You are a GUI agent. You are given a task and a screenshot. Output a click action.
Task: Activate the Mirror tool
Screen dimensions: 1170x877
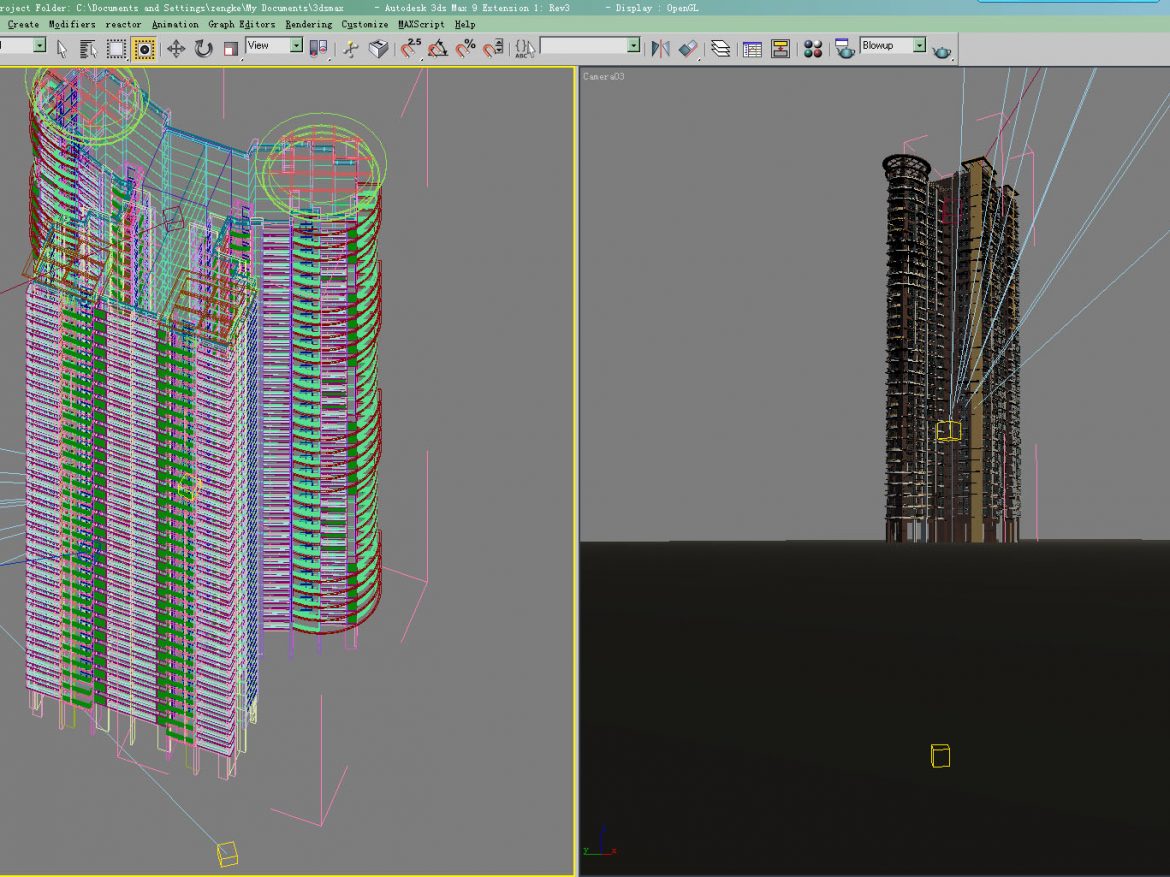pyautogui.click(x=660, y=46)
